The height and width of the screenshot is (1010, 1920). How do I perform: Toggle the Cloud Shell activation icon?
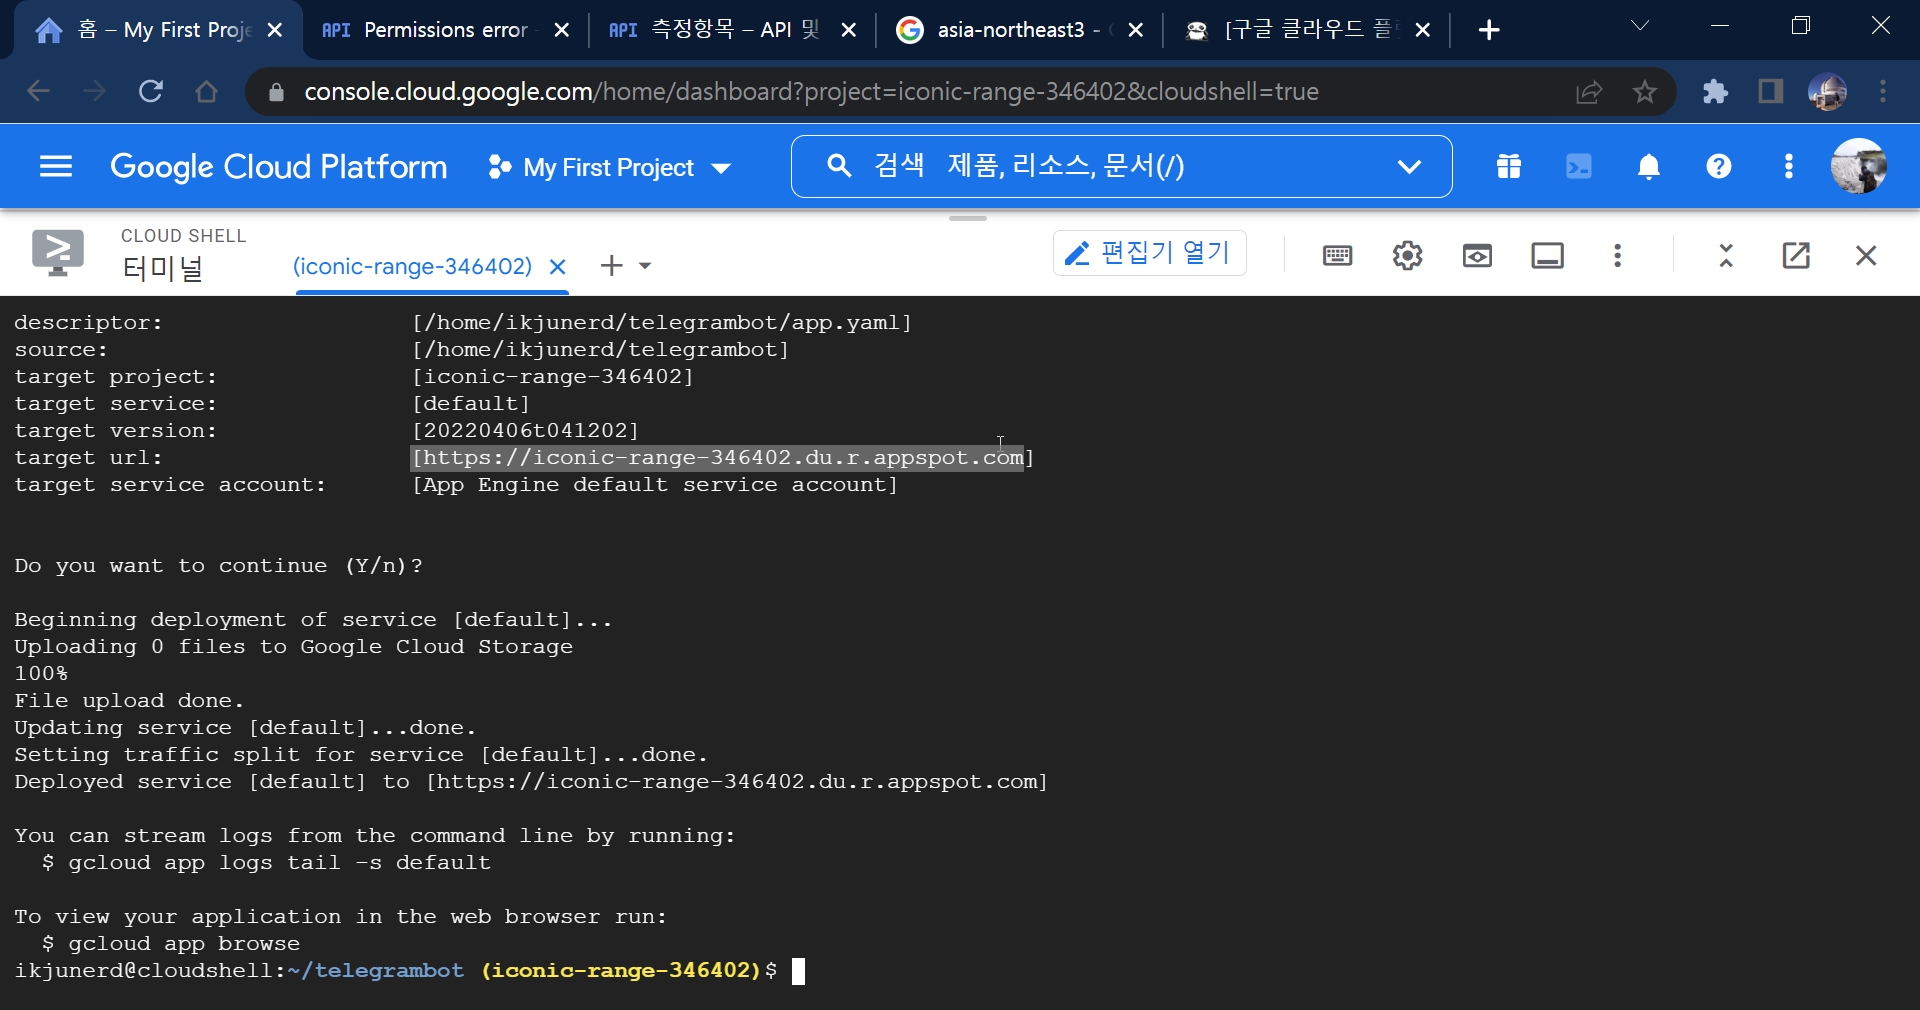click(x=1579, y=166)
